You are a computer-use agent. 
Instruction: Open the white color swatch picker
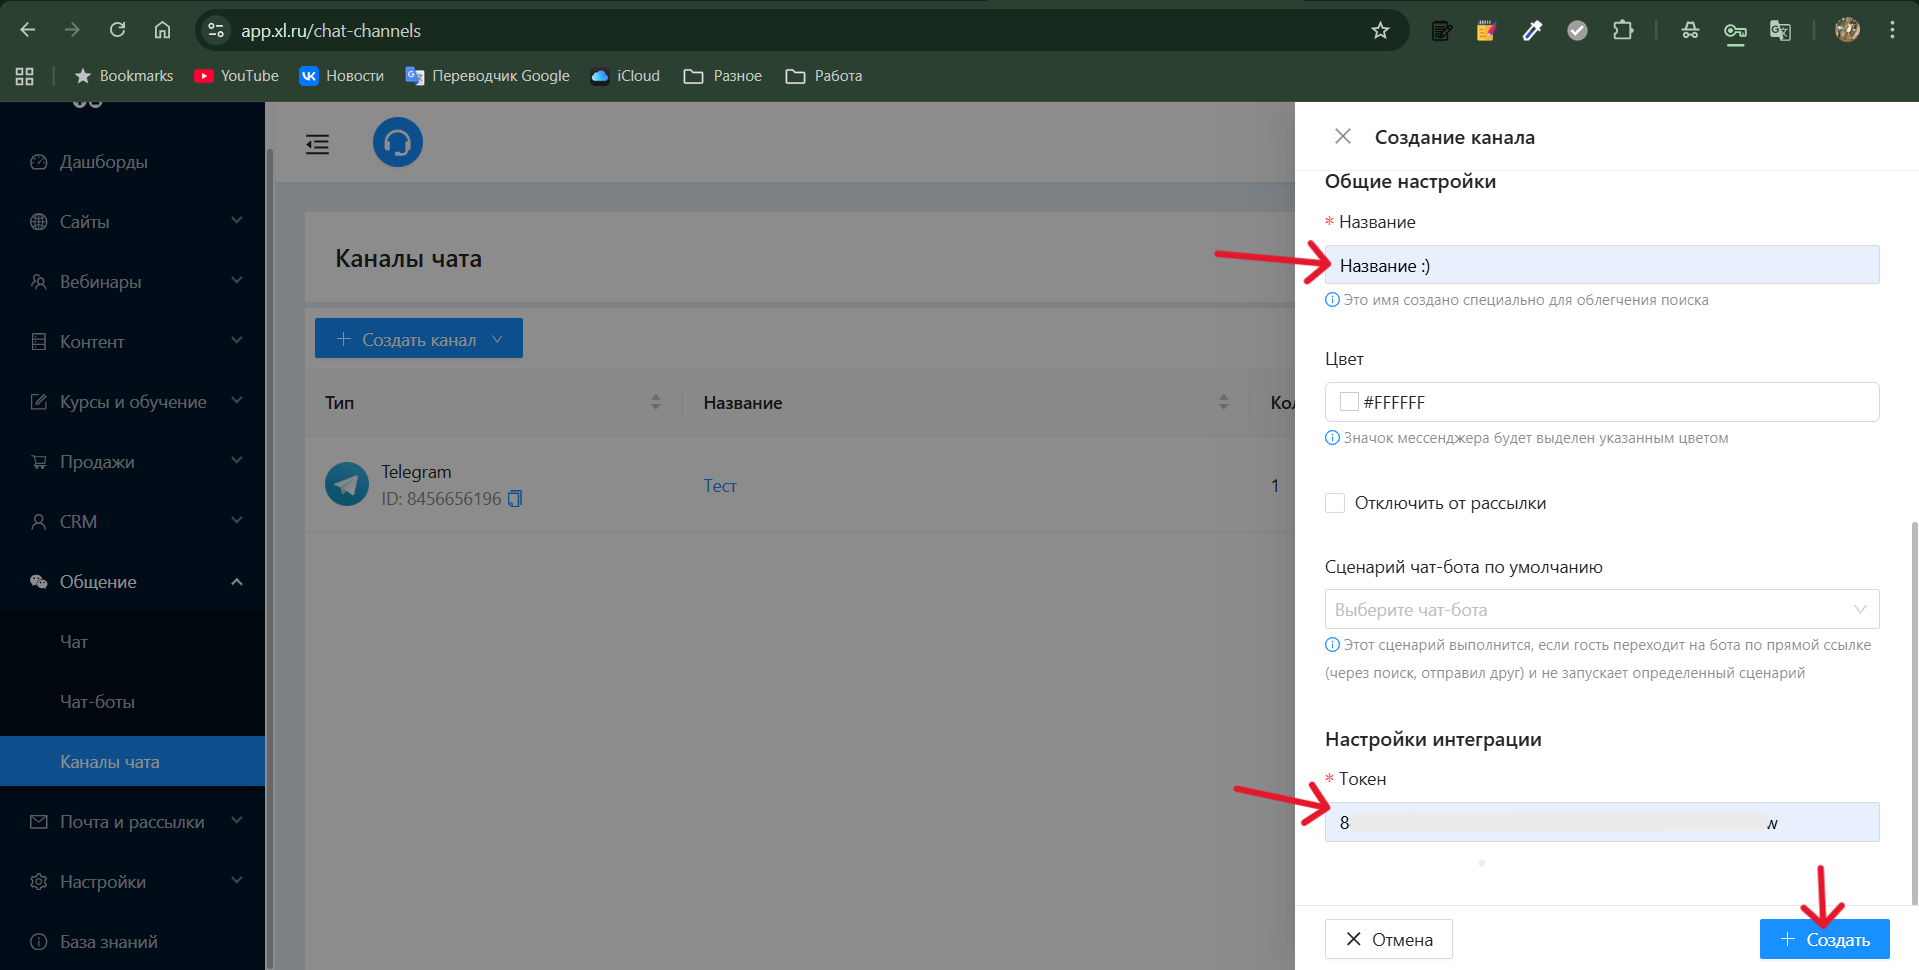click(1349, 402)
